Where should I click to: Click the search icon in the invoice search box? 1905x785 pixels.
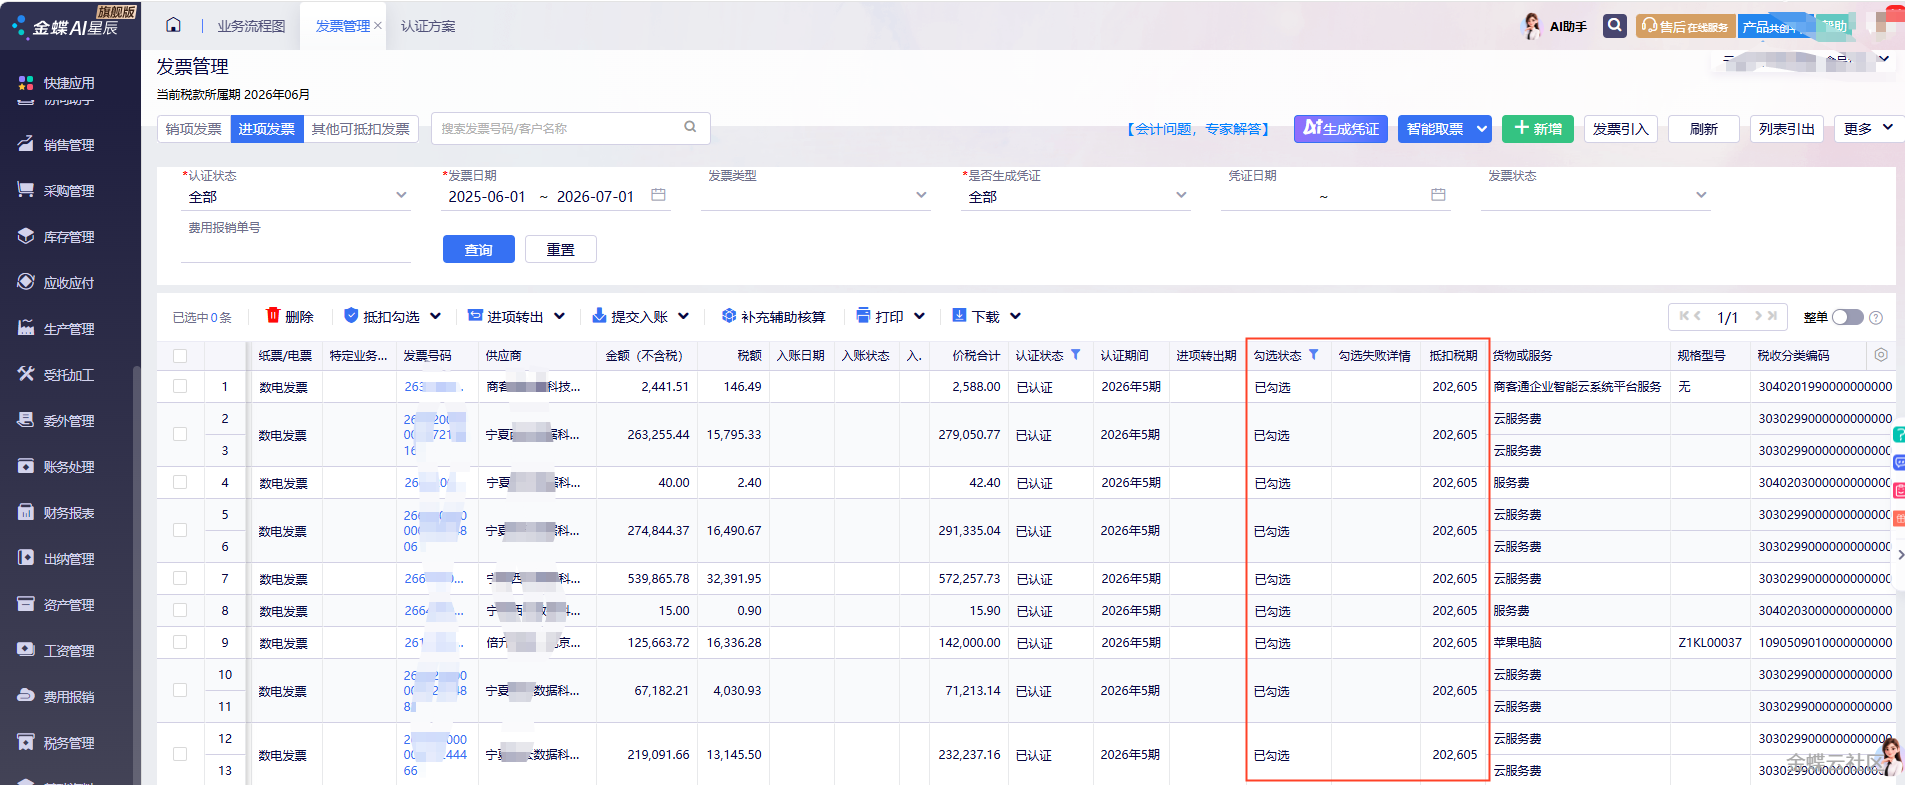coord(690,127)
